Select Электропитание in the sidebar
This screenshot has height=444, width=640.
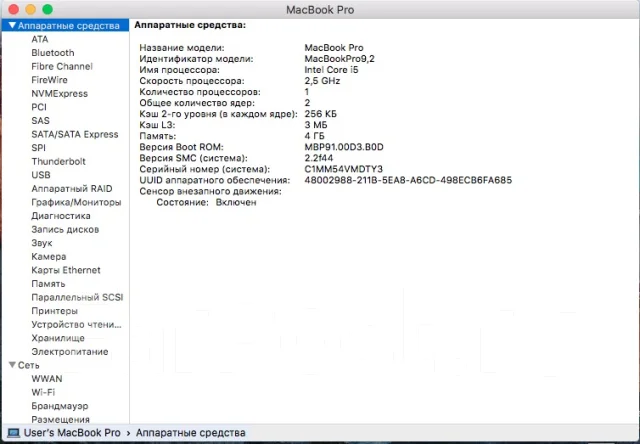tap(69, 351)
